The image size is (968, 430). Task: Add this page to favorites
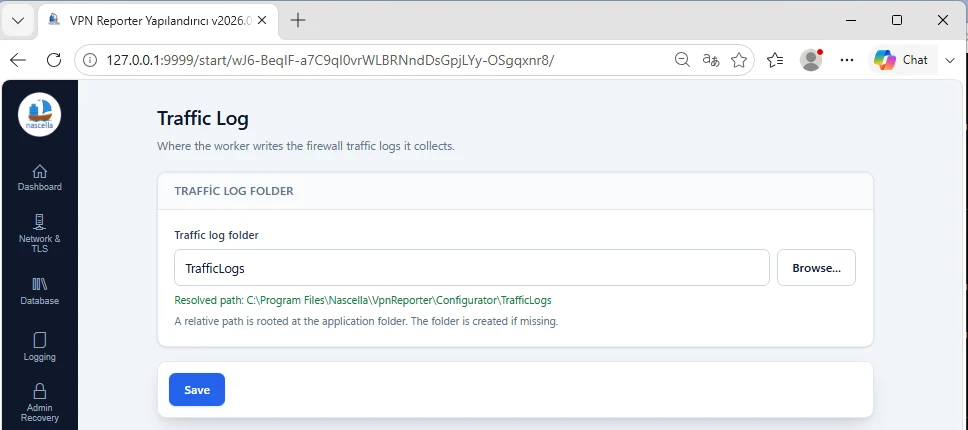click(738, 60)
